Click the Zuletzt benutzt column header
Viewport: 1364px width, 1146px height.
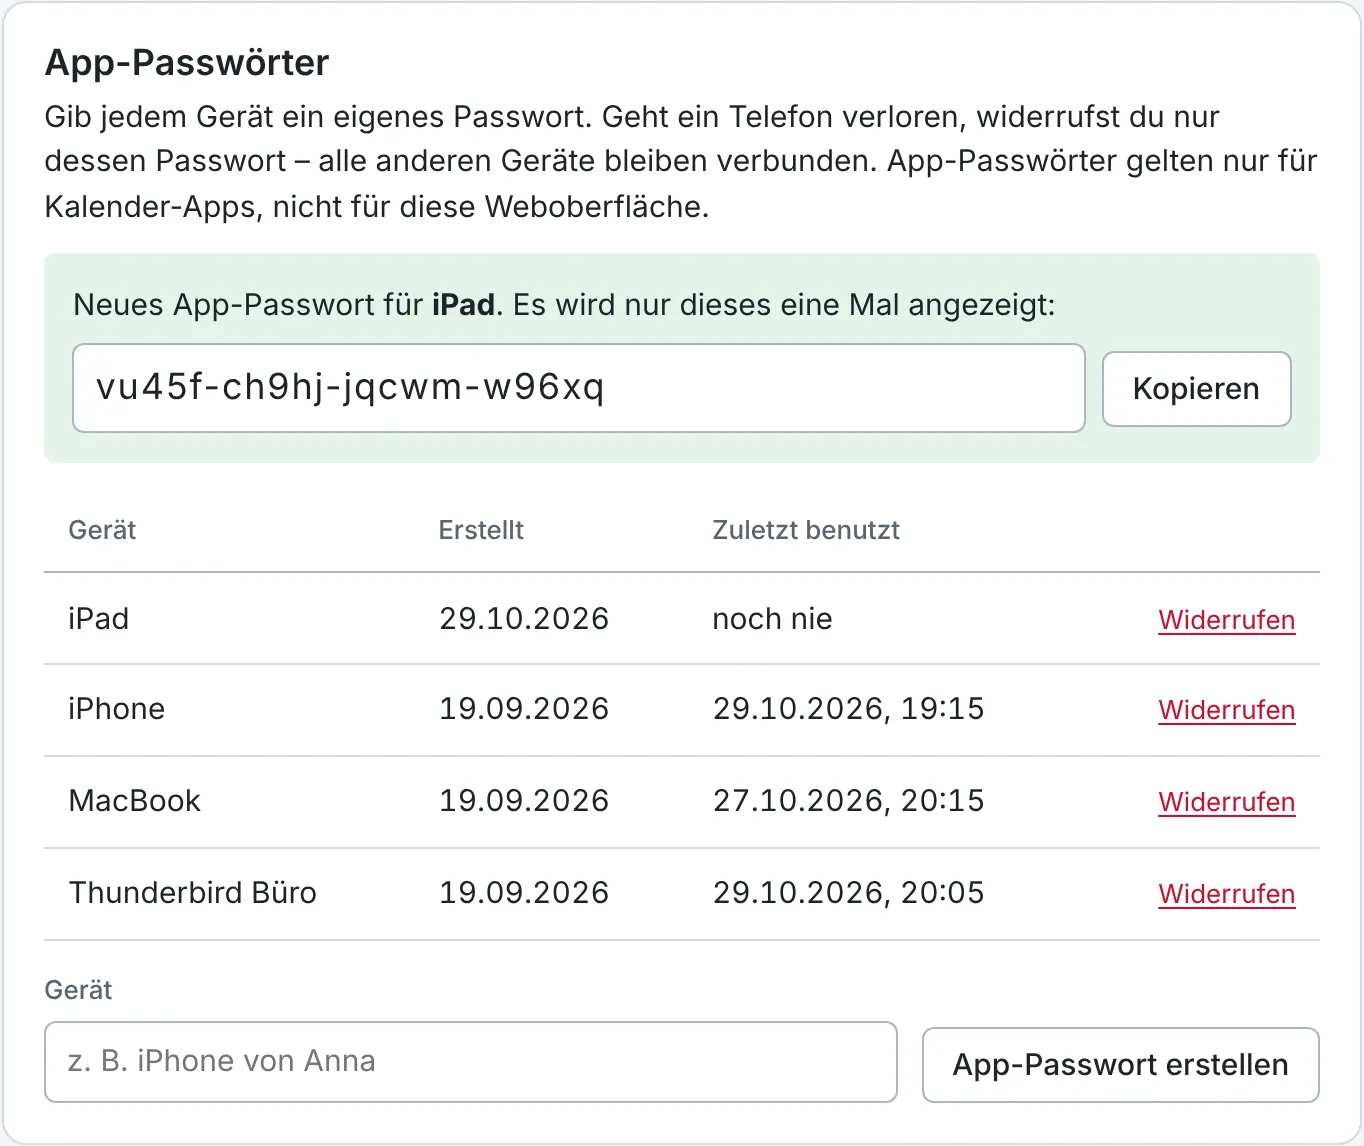click(806, 530)
